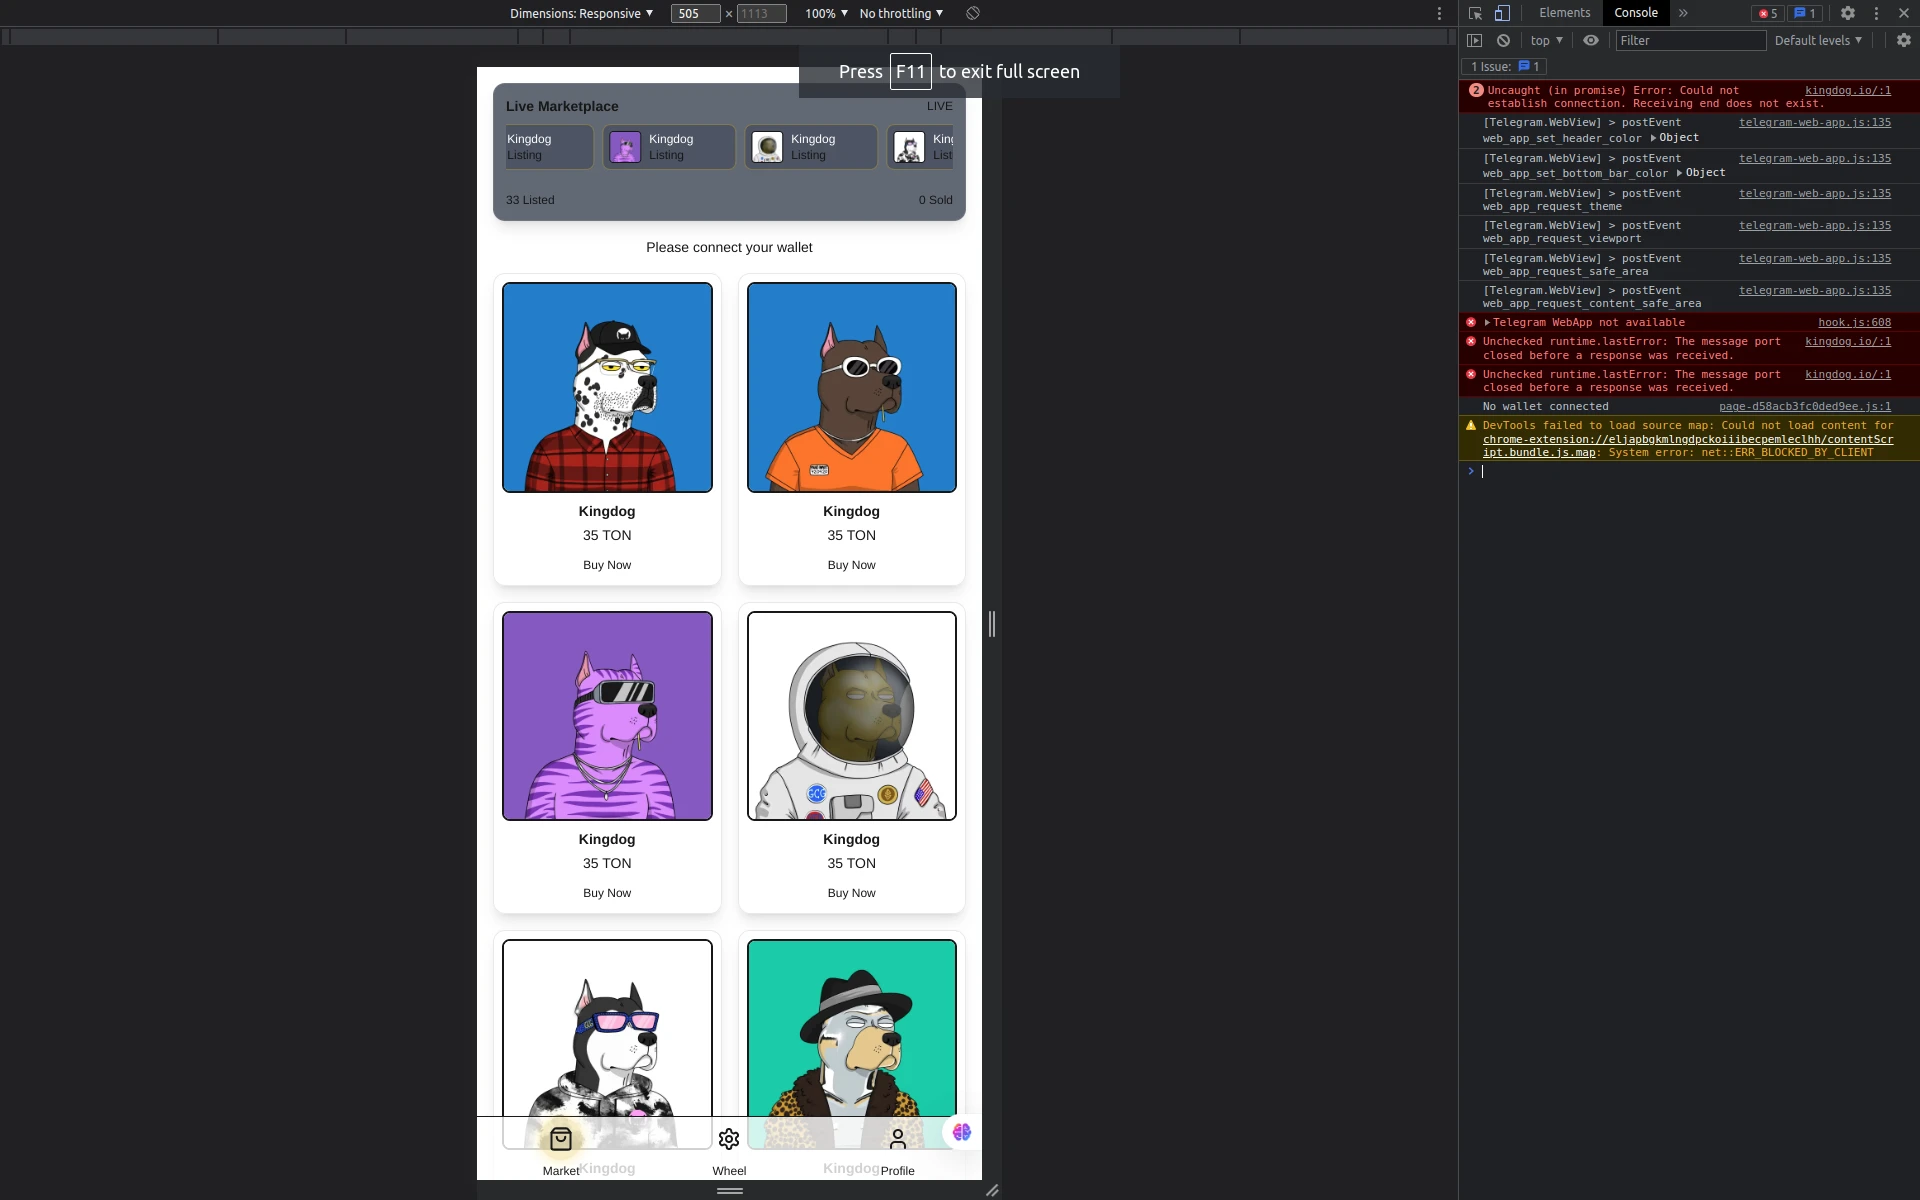1920x1200 pixels.
Task: Open Dimensions Responsive dropdown
Action: pos(581,13)
